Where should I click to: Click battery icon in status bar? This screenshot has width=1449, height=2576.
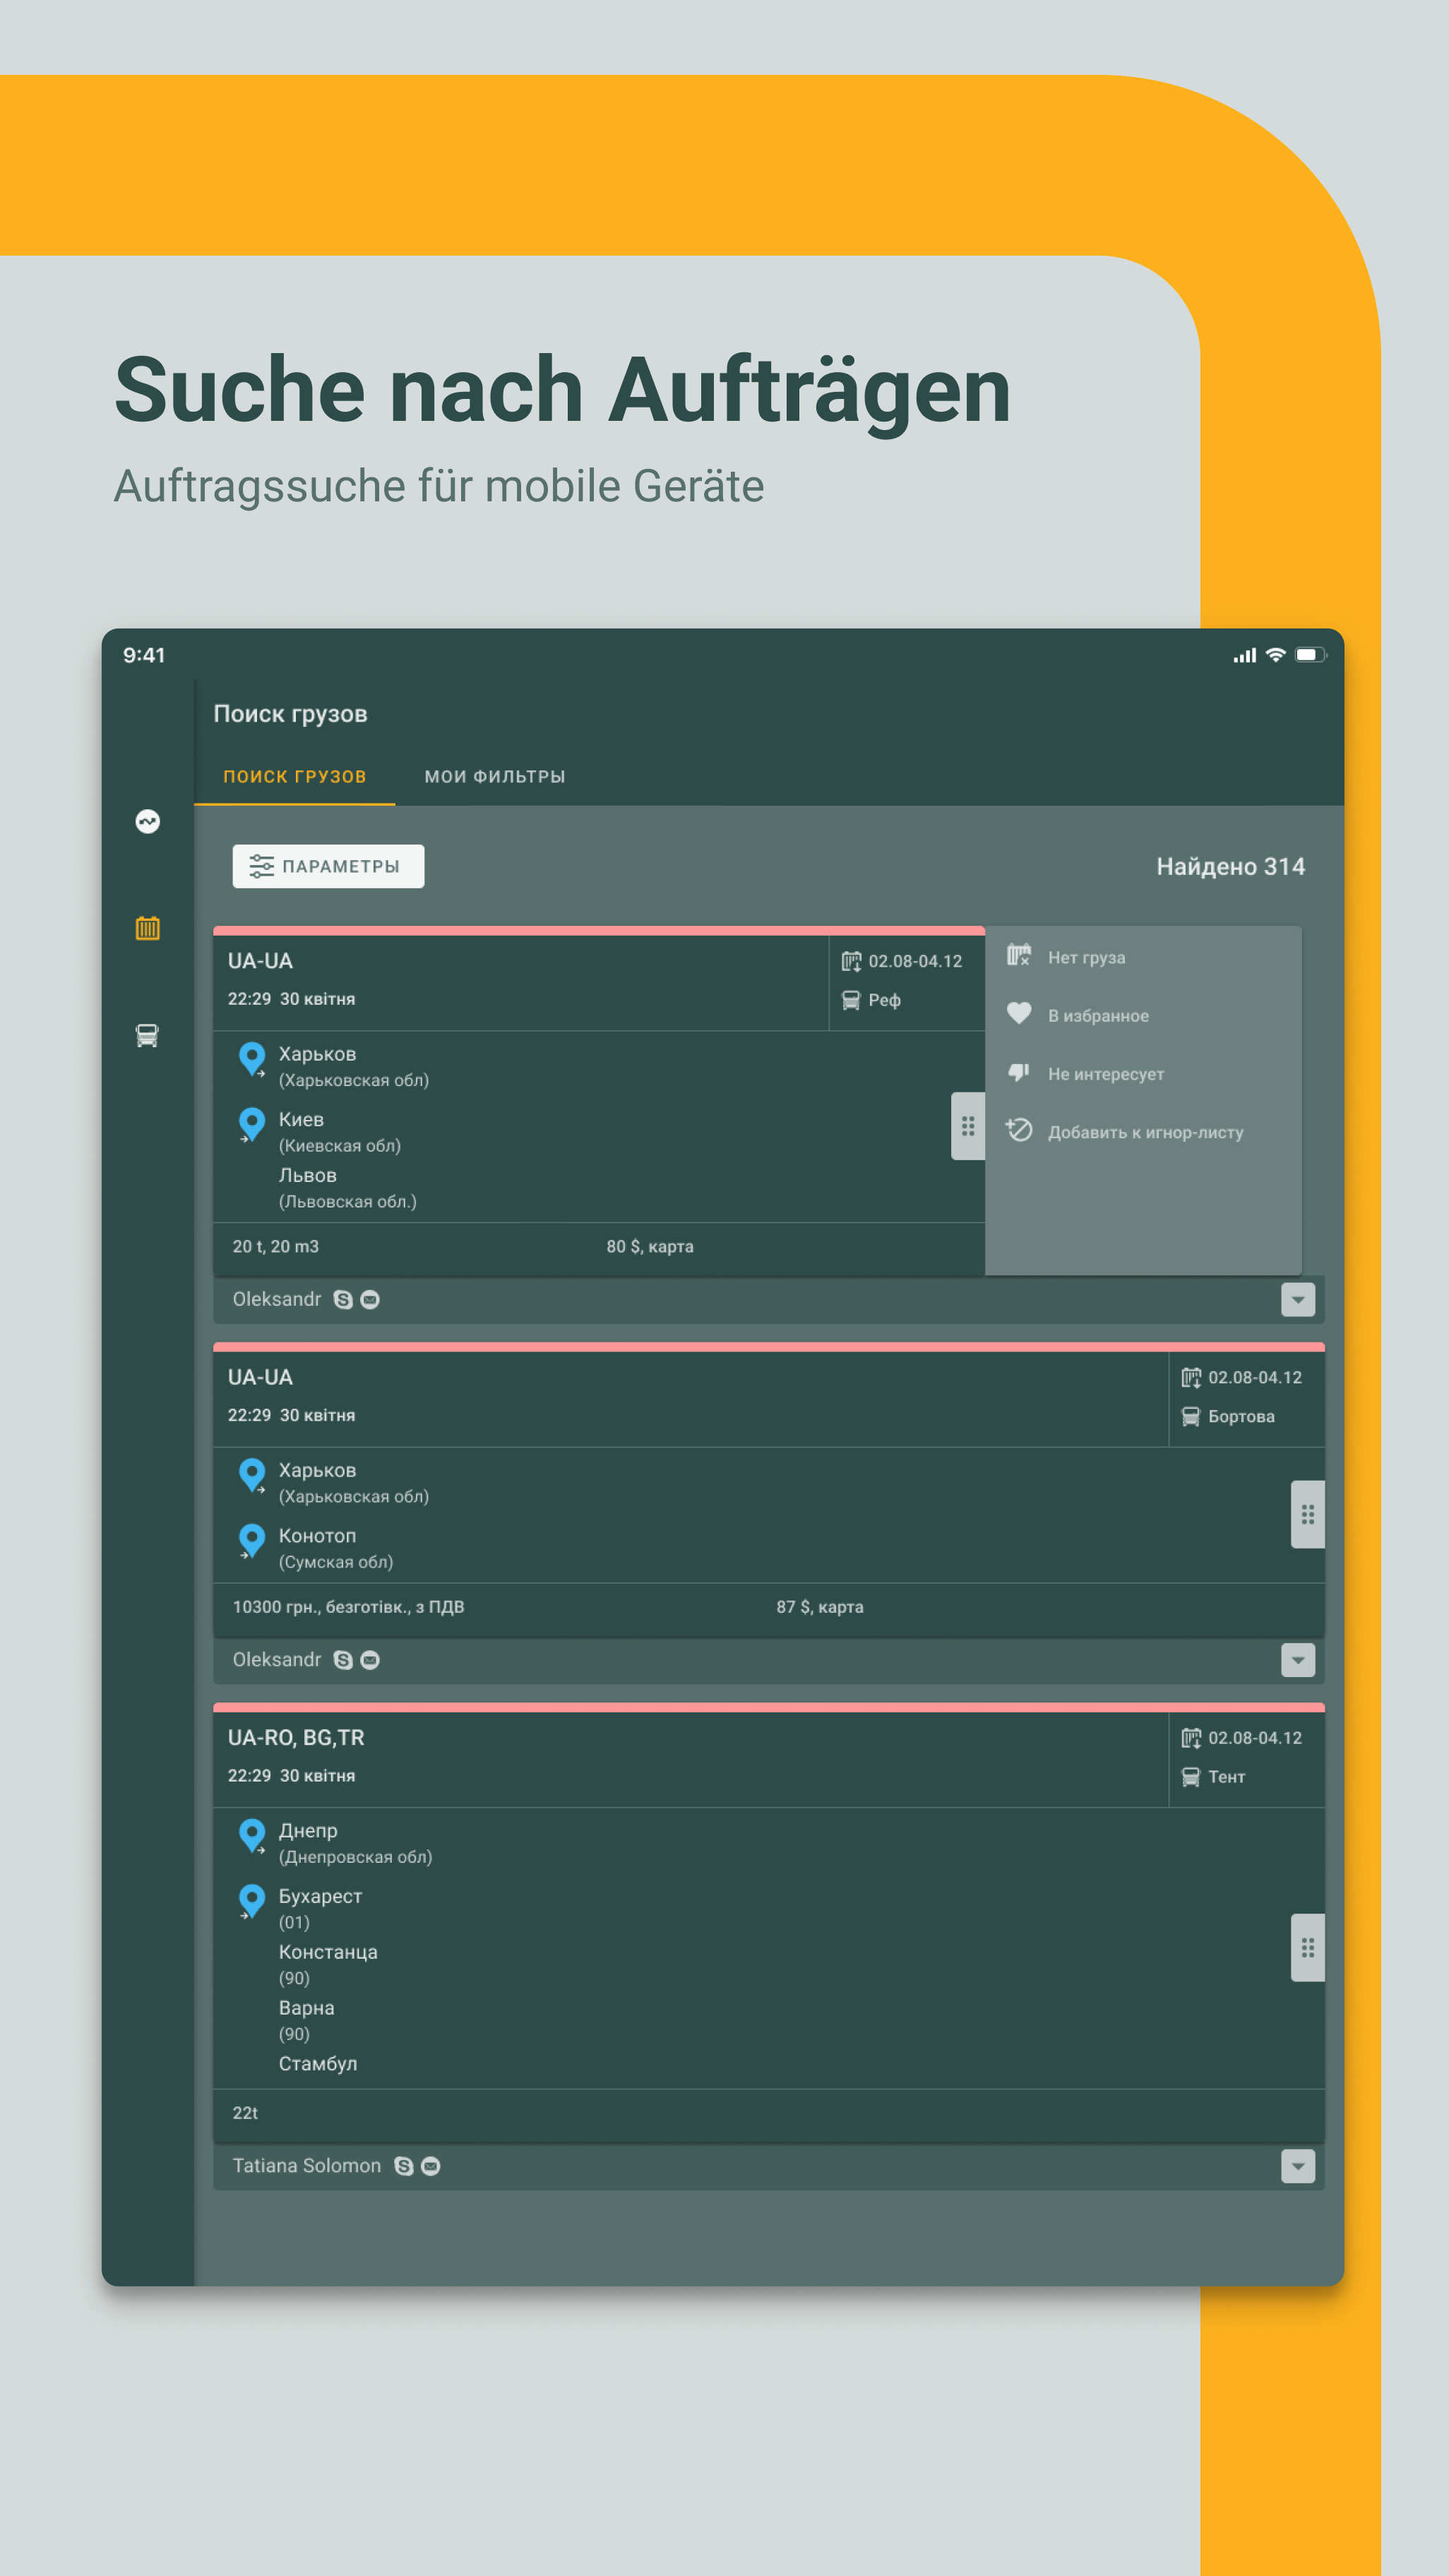coord(1311,655)
